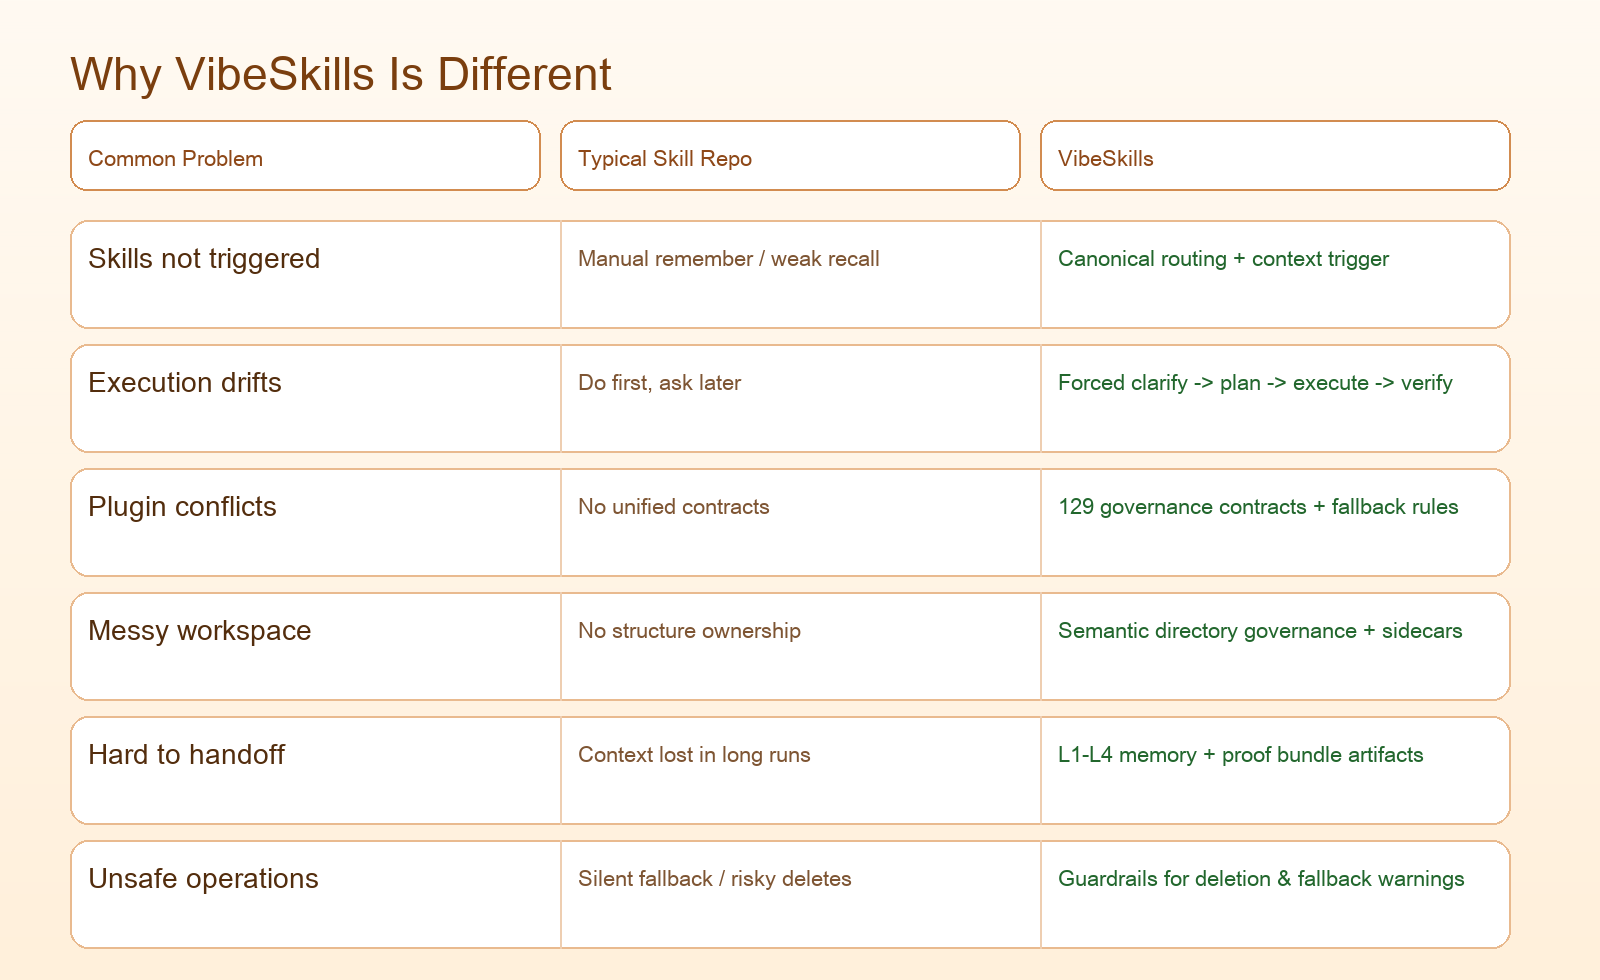Click the "Messy workspace" row label
The image size is (1600, 980).
click(x=199, y=631)
